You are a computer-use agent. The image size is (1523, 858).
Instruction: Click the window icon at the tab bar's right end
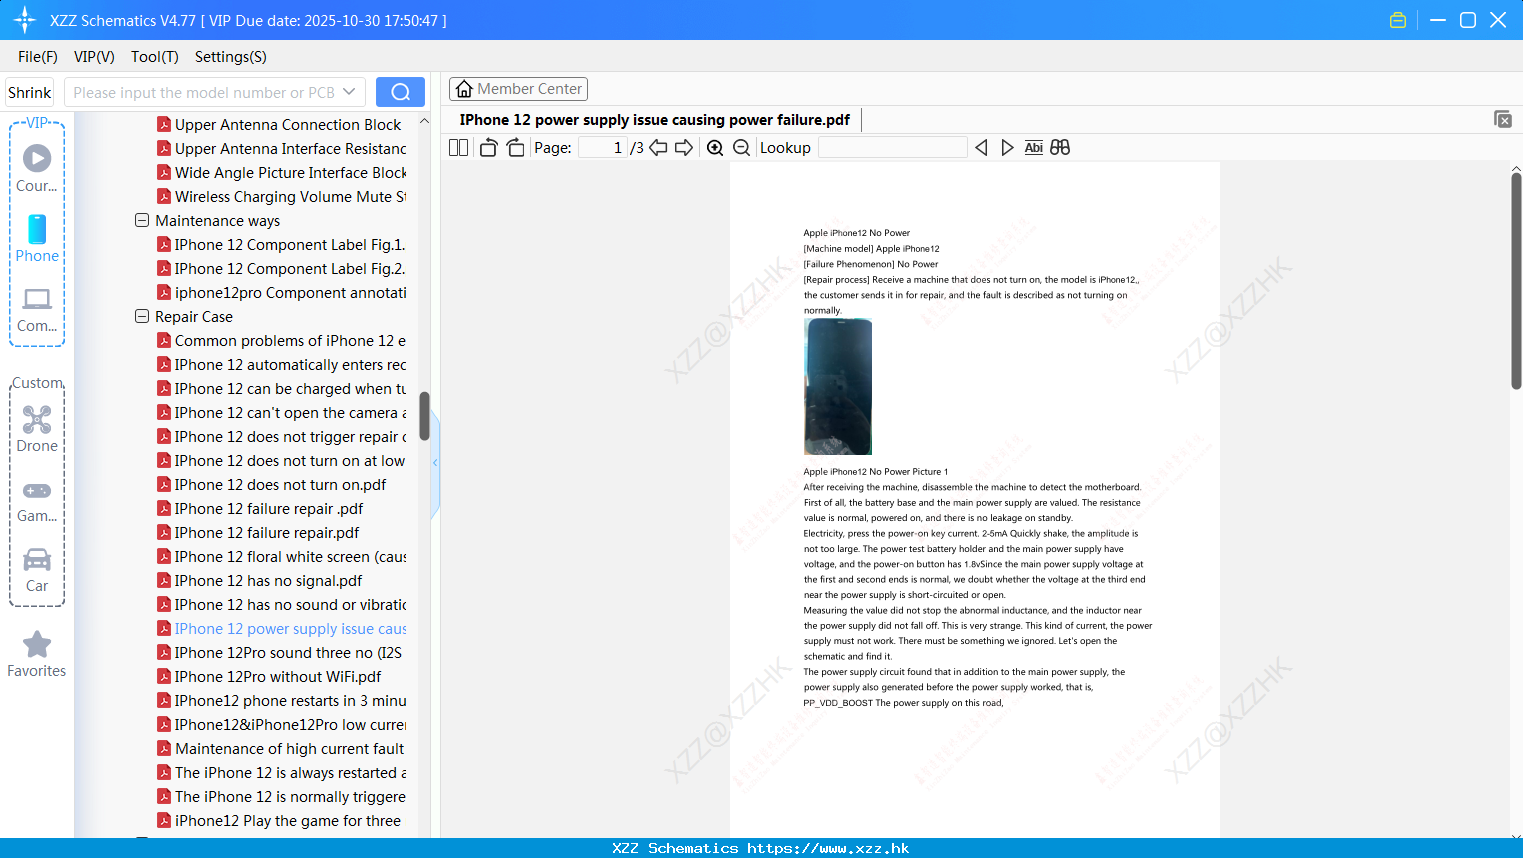[1503, 119]
